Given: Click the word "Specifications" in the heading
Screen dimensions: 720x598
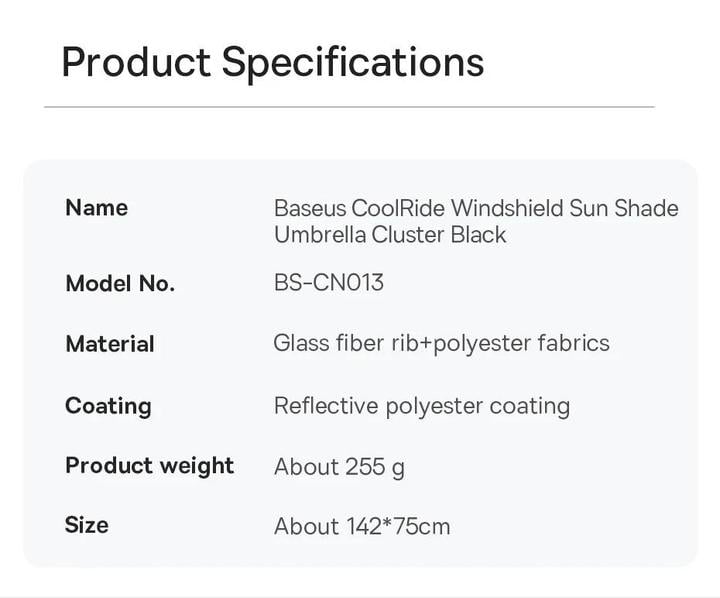Looking at the screenshot, I should [x=353, y=61].
